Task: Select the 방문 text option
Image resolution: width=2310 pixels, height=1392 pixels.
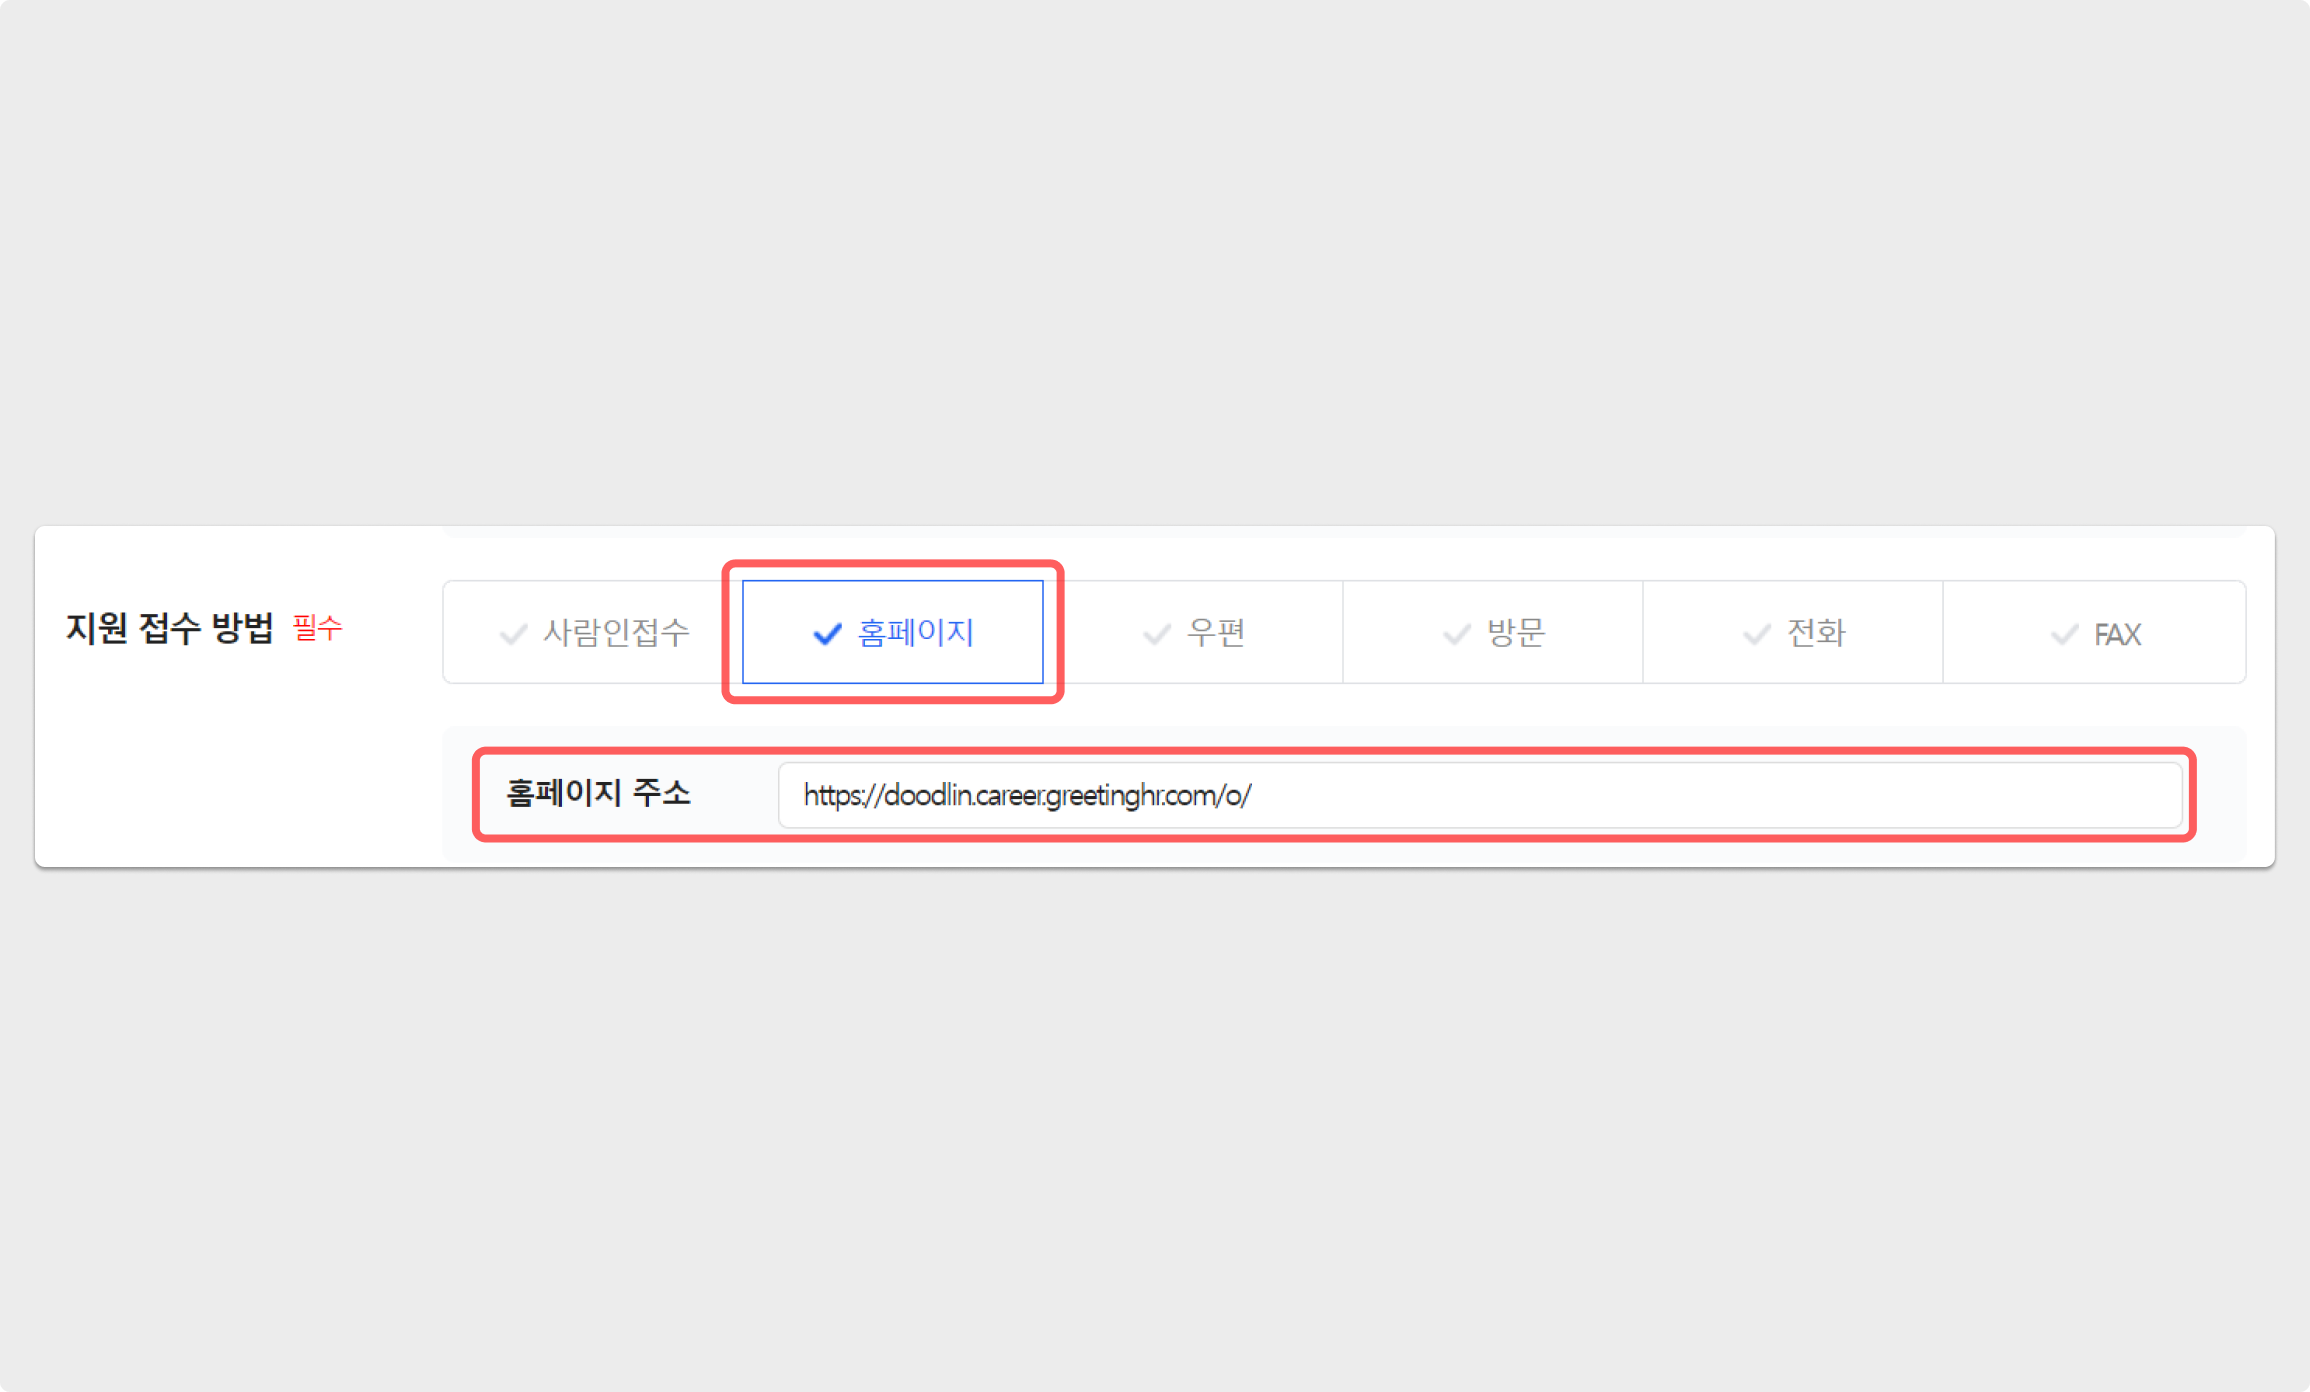Action: 1515,632
